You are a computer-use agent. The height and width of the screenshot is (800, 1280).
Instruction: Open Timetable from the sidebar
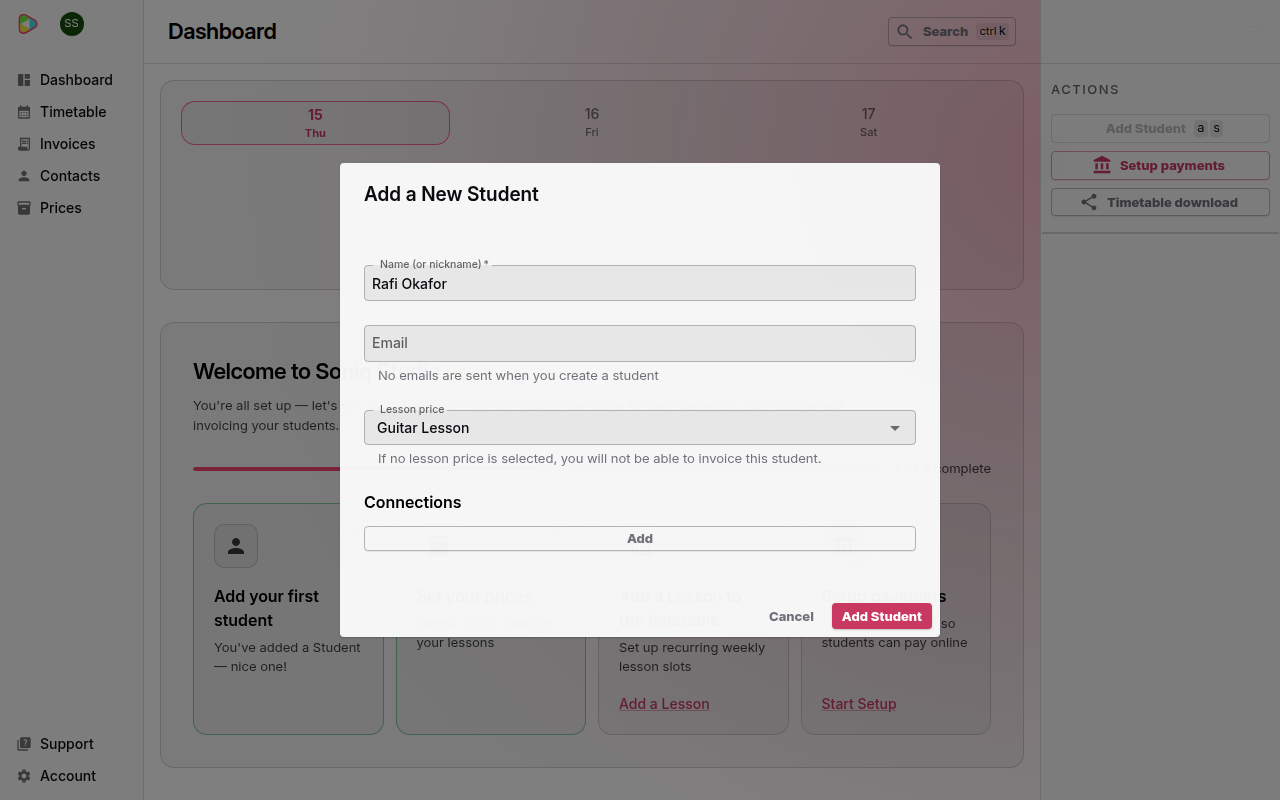72,112
